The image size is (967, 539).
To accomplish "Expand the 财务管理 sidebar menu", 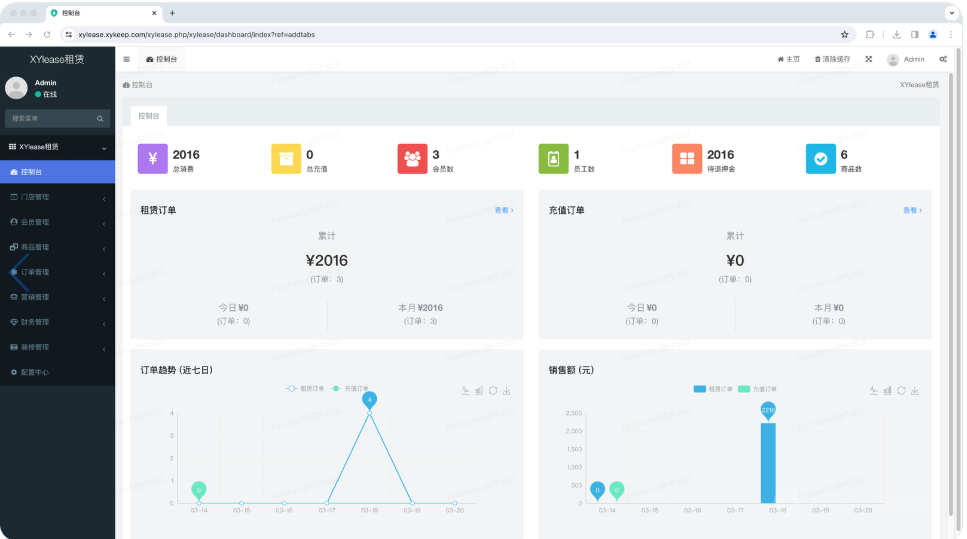I will tap(57, 322).
